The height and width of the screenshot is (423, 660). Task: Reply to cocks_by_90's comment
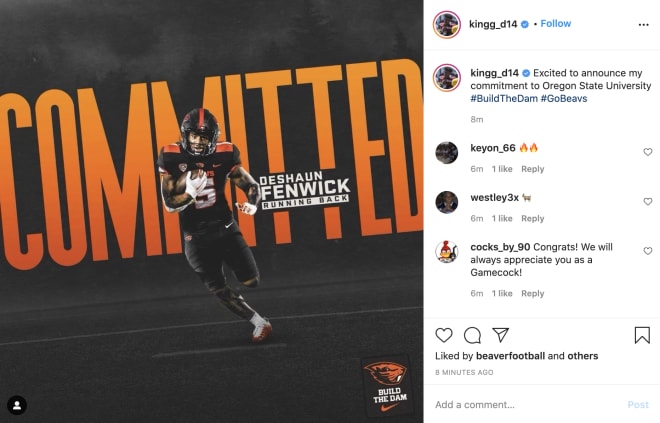pos(532,293)
